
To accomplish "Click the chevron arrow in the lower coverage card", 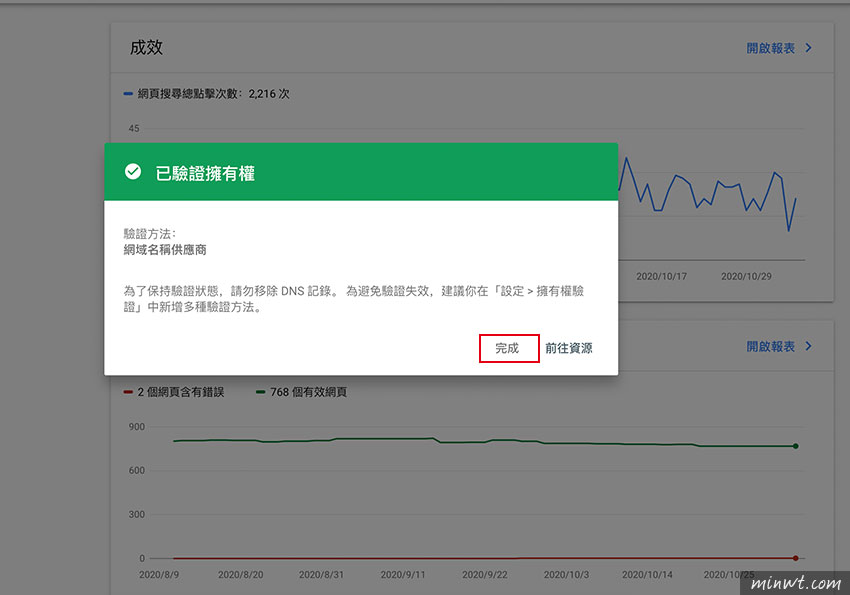I will (809, 346).
